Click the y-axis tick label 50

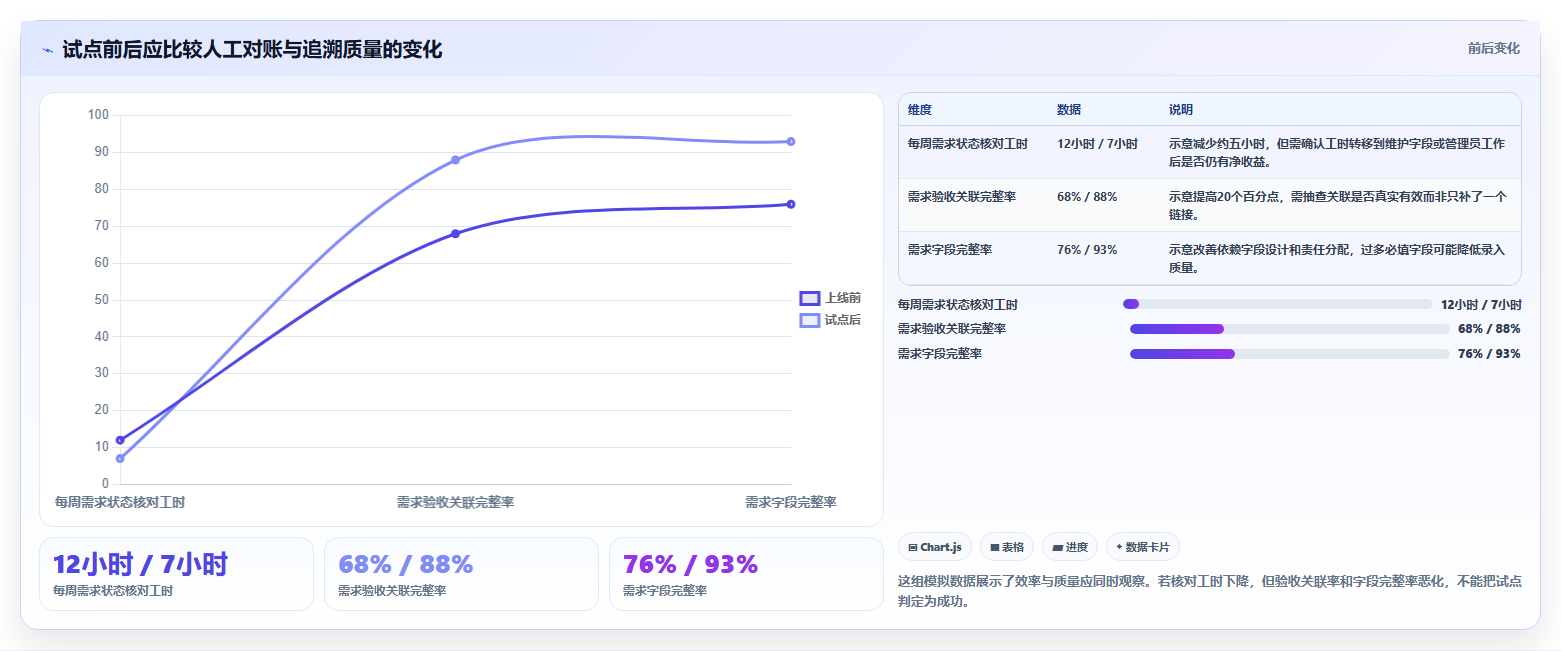click(x=101, y=299)
